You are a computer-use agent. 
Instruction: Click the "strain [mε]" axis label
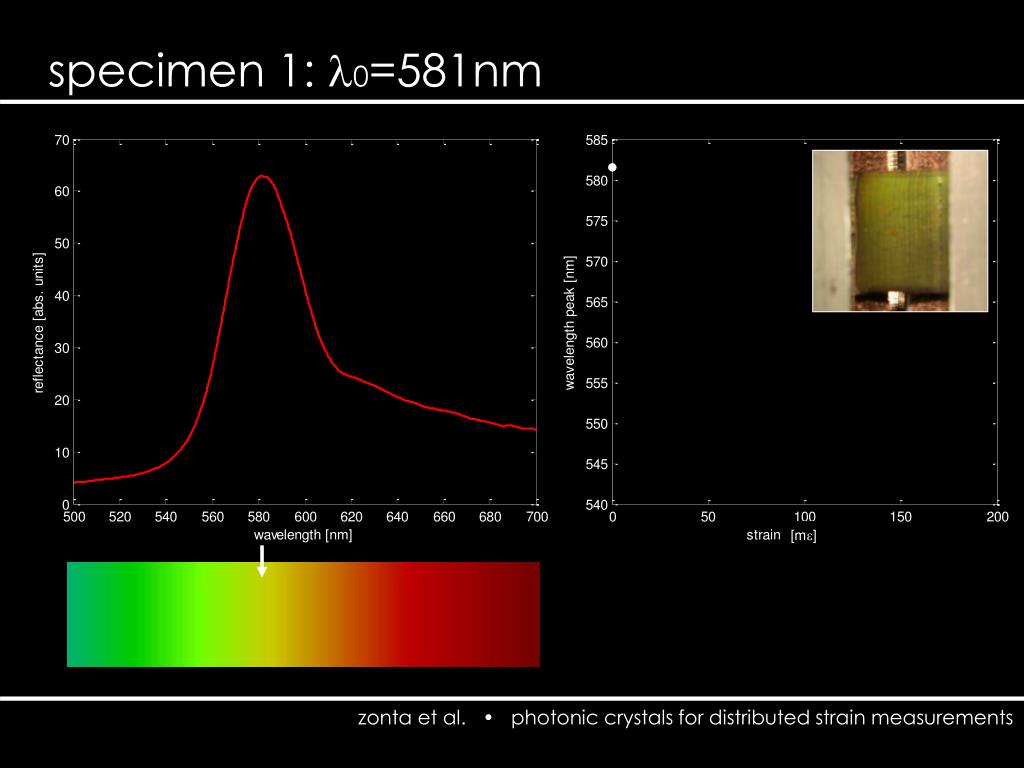coord(782,536)
